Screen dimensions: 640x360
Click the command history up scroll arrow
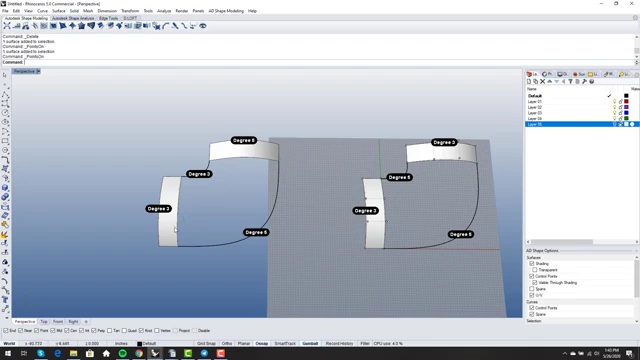[637, 37]
